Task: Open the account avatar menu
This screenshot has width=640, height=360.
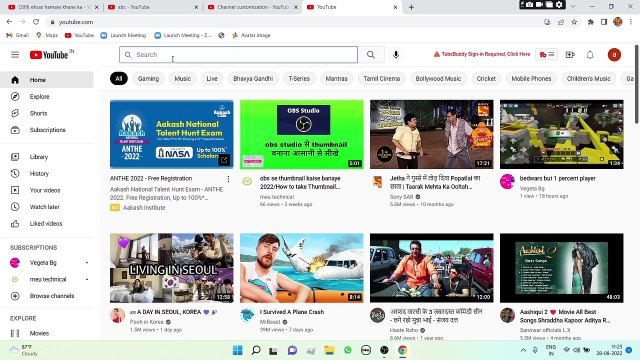Action: click(x=614, y=55)
